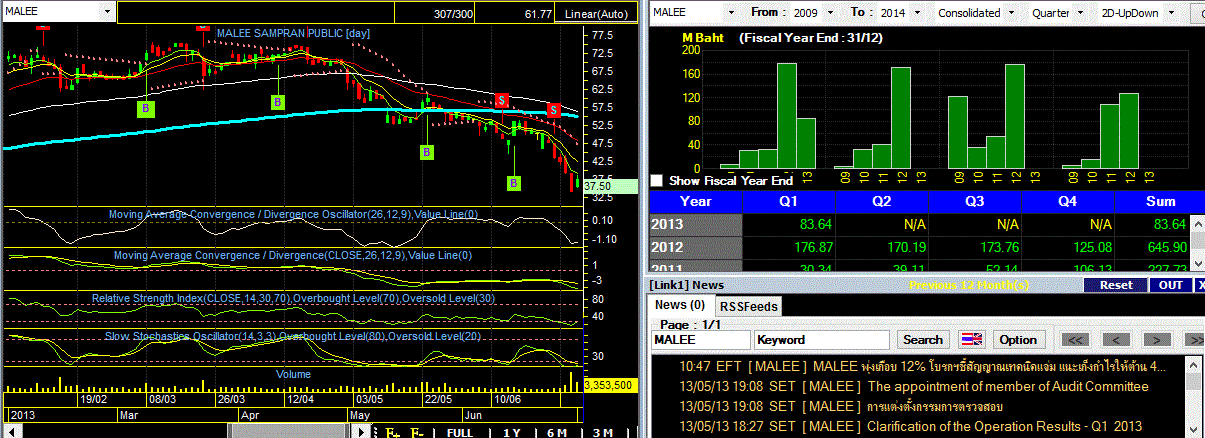Click the Previous 12 Month(s) label
This screenshot has width=1205, height=438.
pos(971,285)
